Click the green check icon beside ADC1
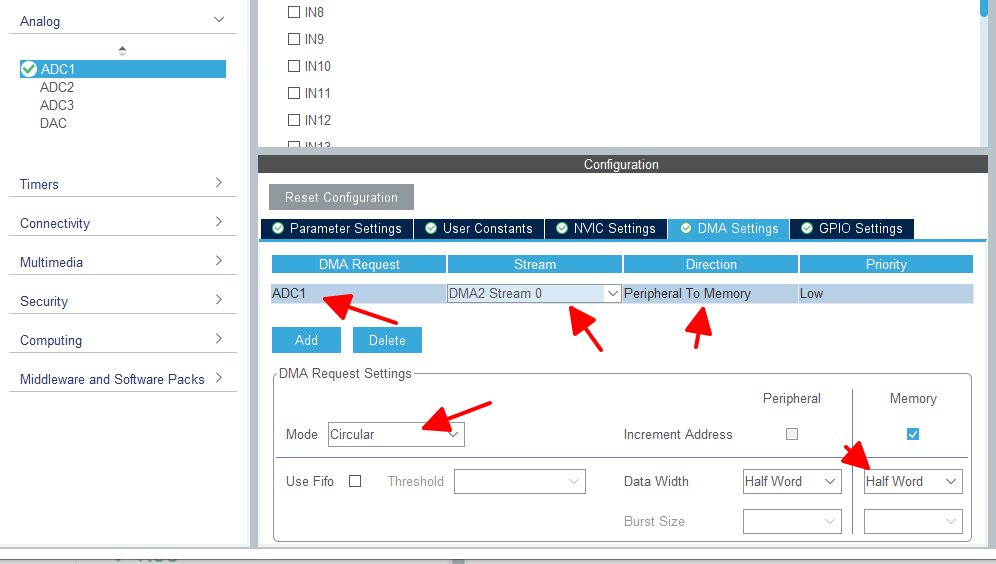Viewport: 996px width, 564px height. (29, 69)
